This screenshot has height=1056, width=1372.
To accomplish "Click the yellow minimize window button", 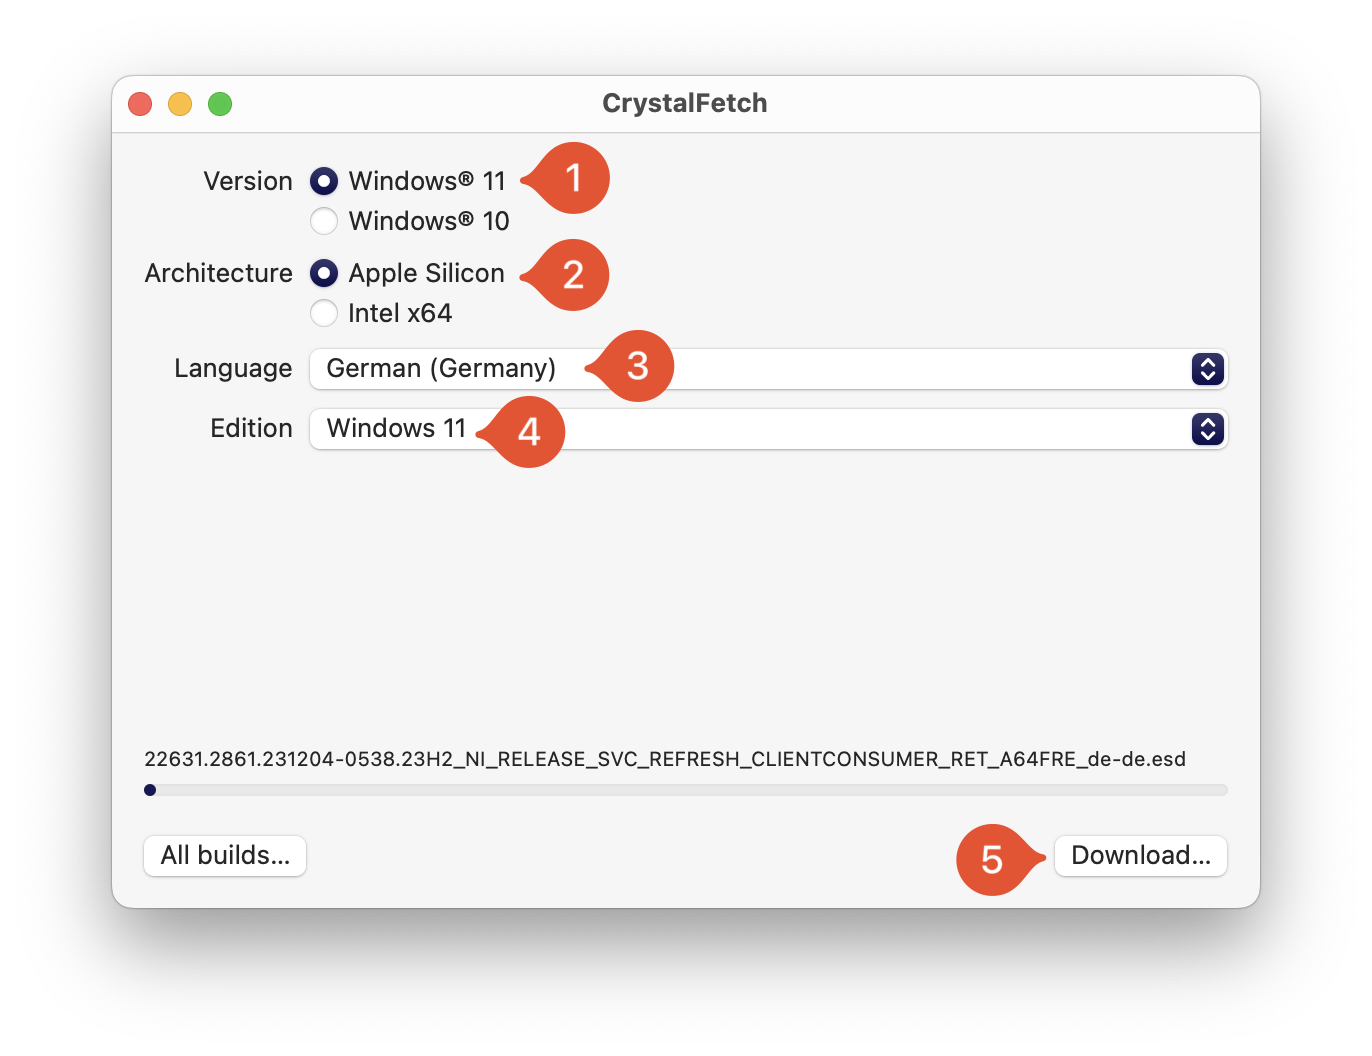I will pos(180,104).
